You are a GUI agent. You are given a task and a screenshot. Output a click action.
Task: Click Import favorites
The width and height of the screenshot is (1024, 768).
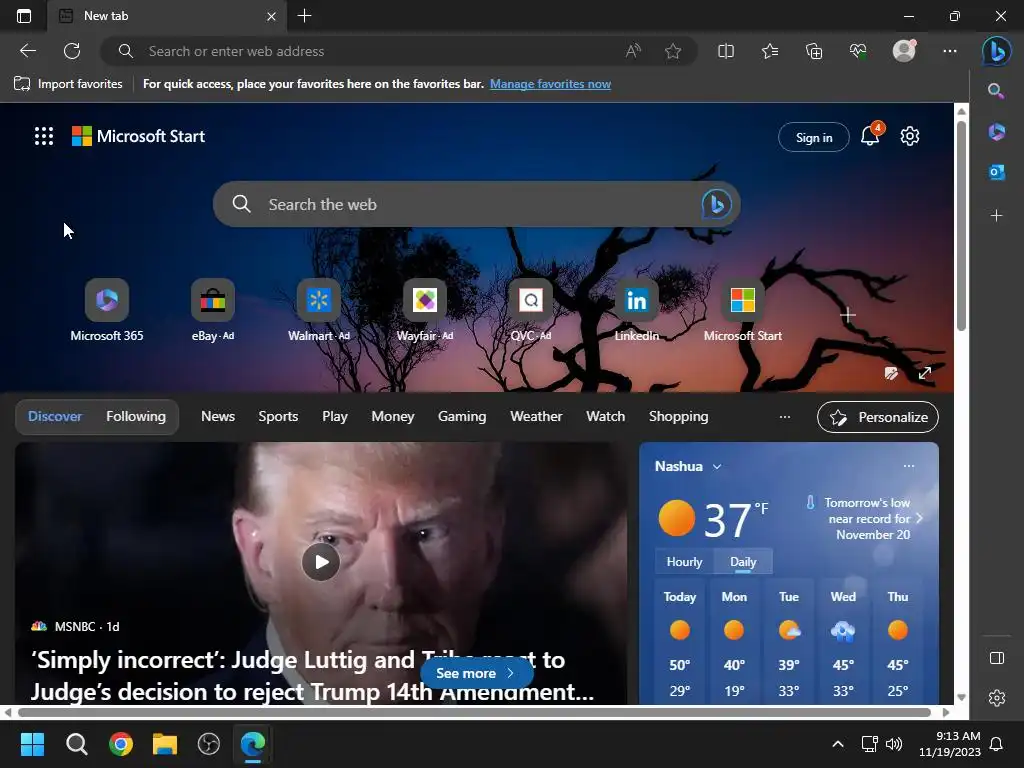pyautogui.click(x=68, y=84)
